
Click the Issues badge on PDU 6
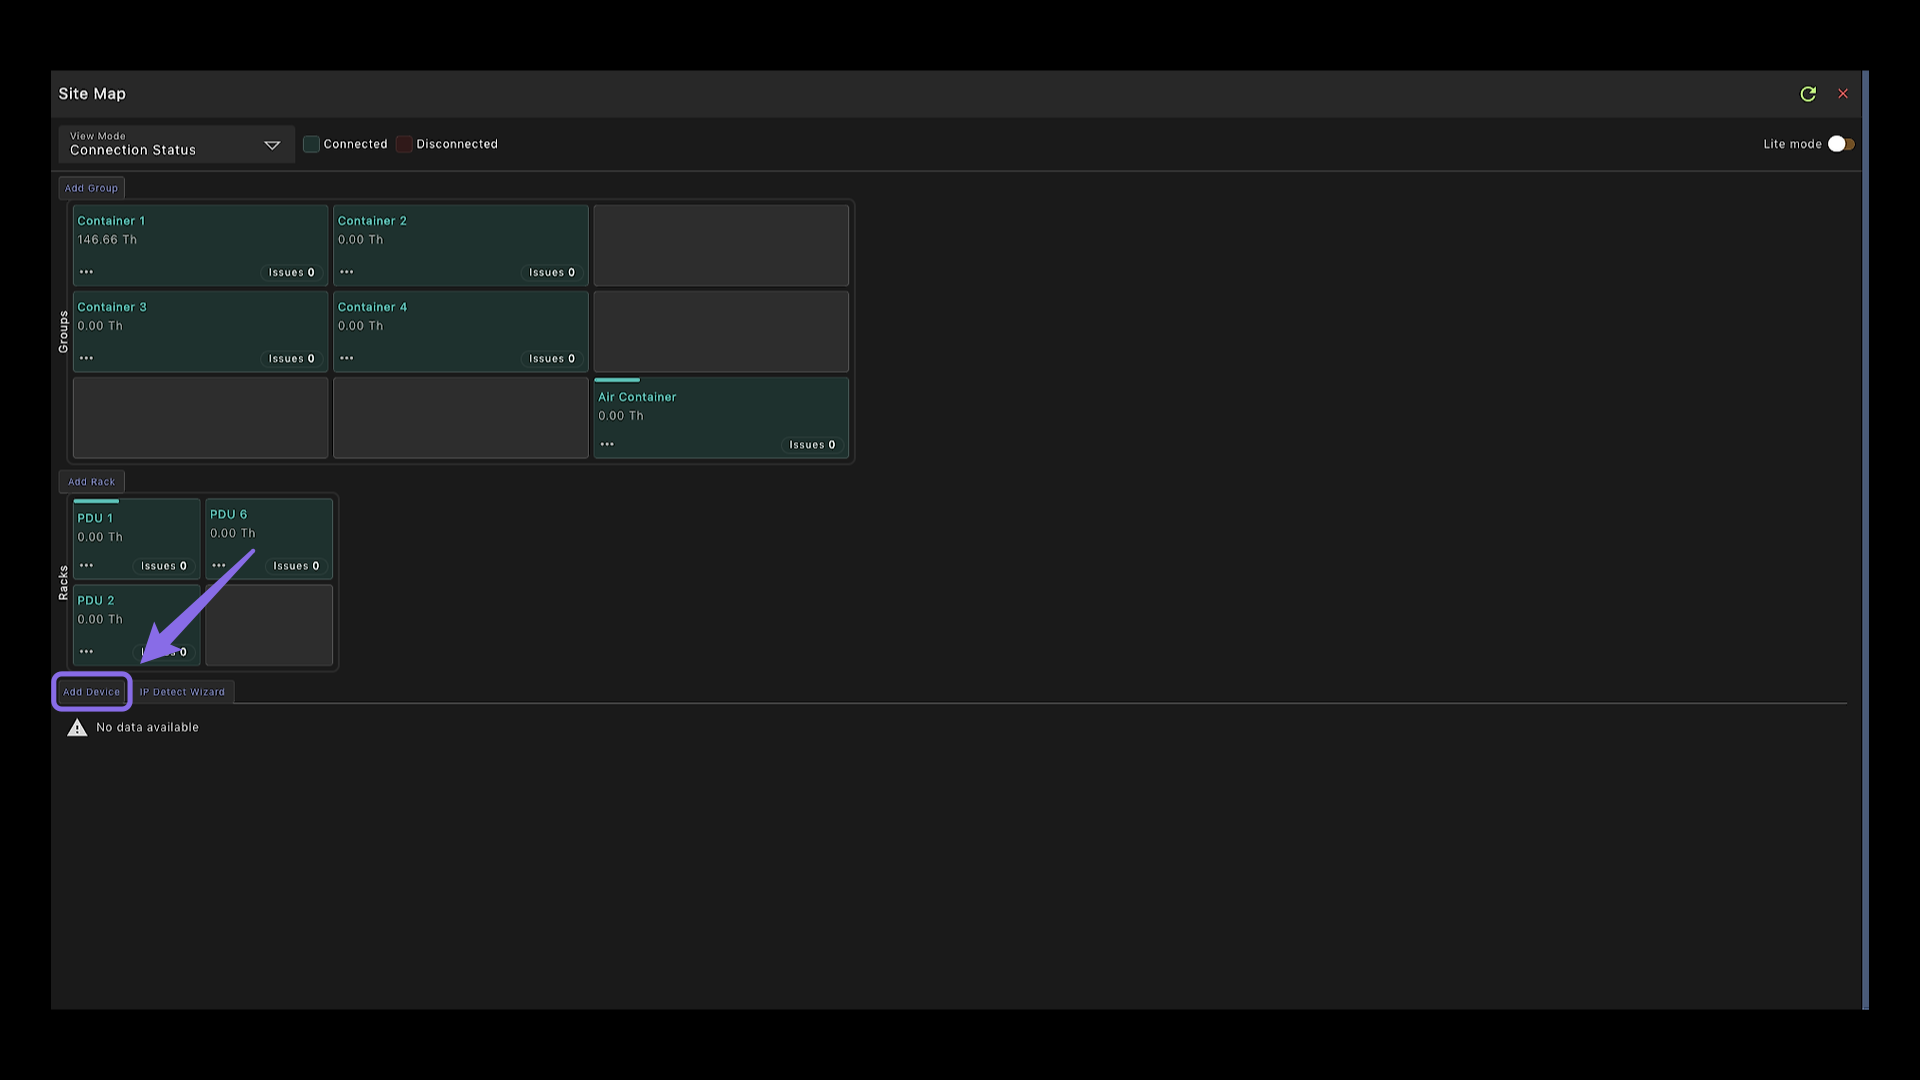point(296,566)
